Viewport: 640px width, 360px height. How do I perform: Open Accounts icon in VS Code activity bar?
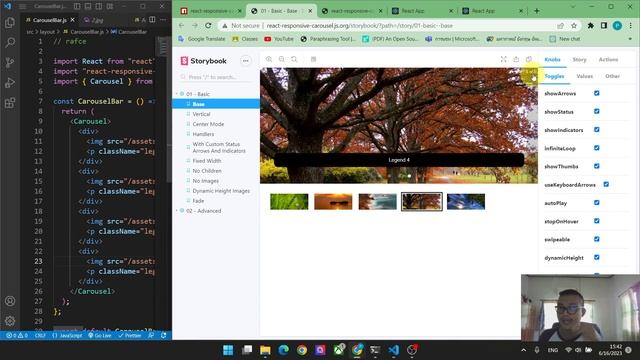pyautogui.click(x=10, y=301)
